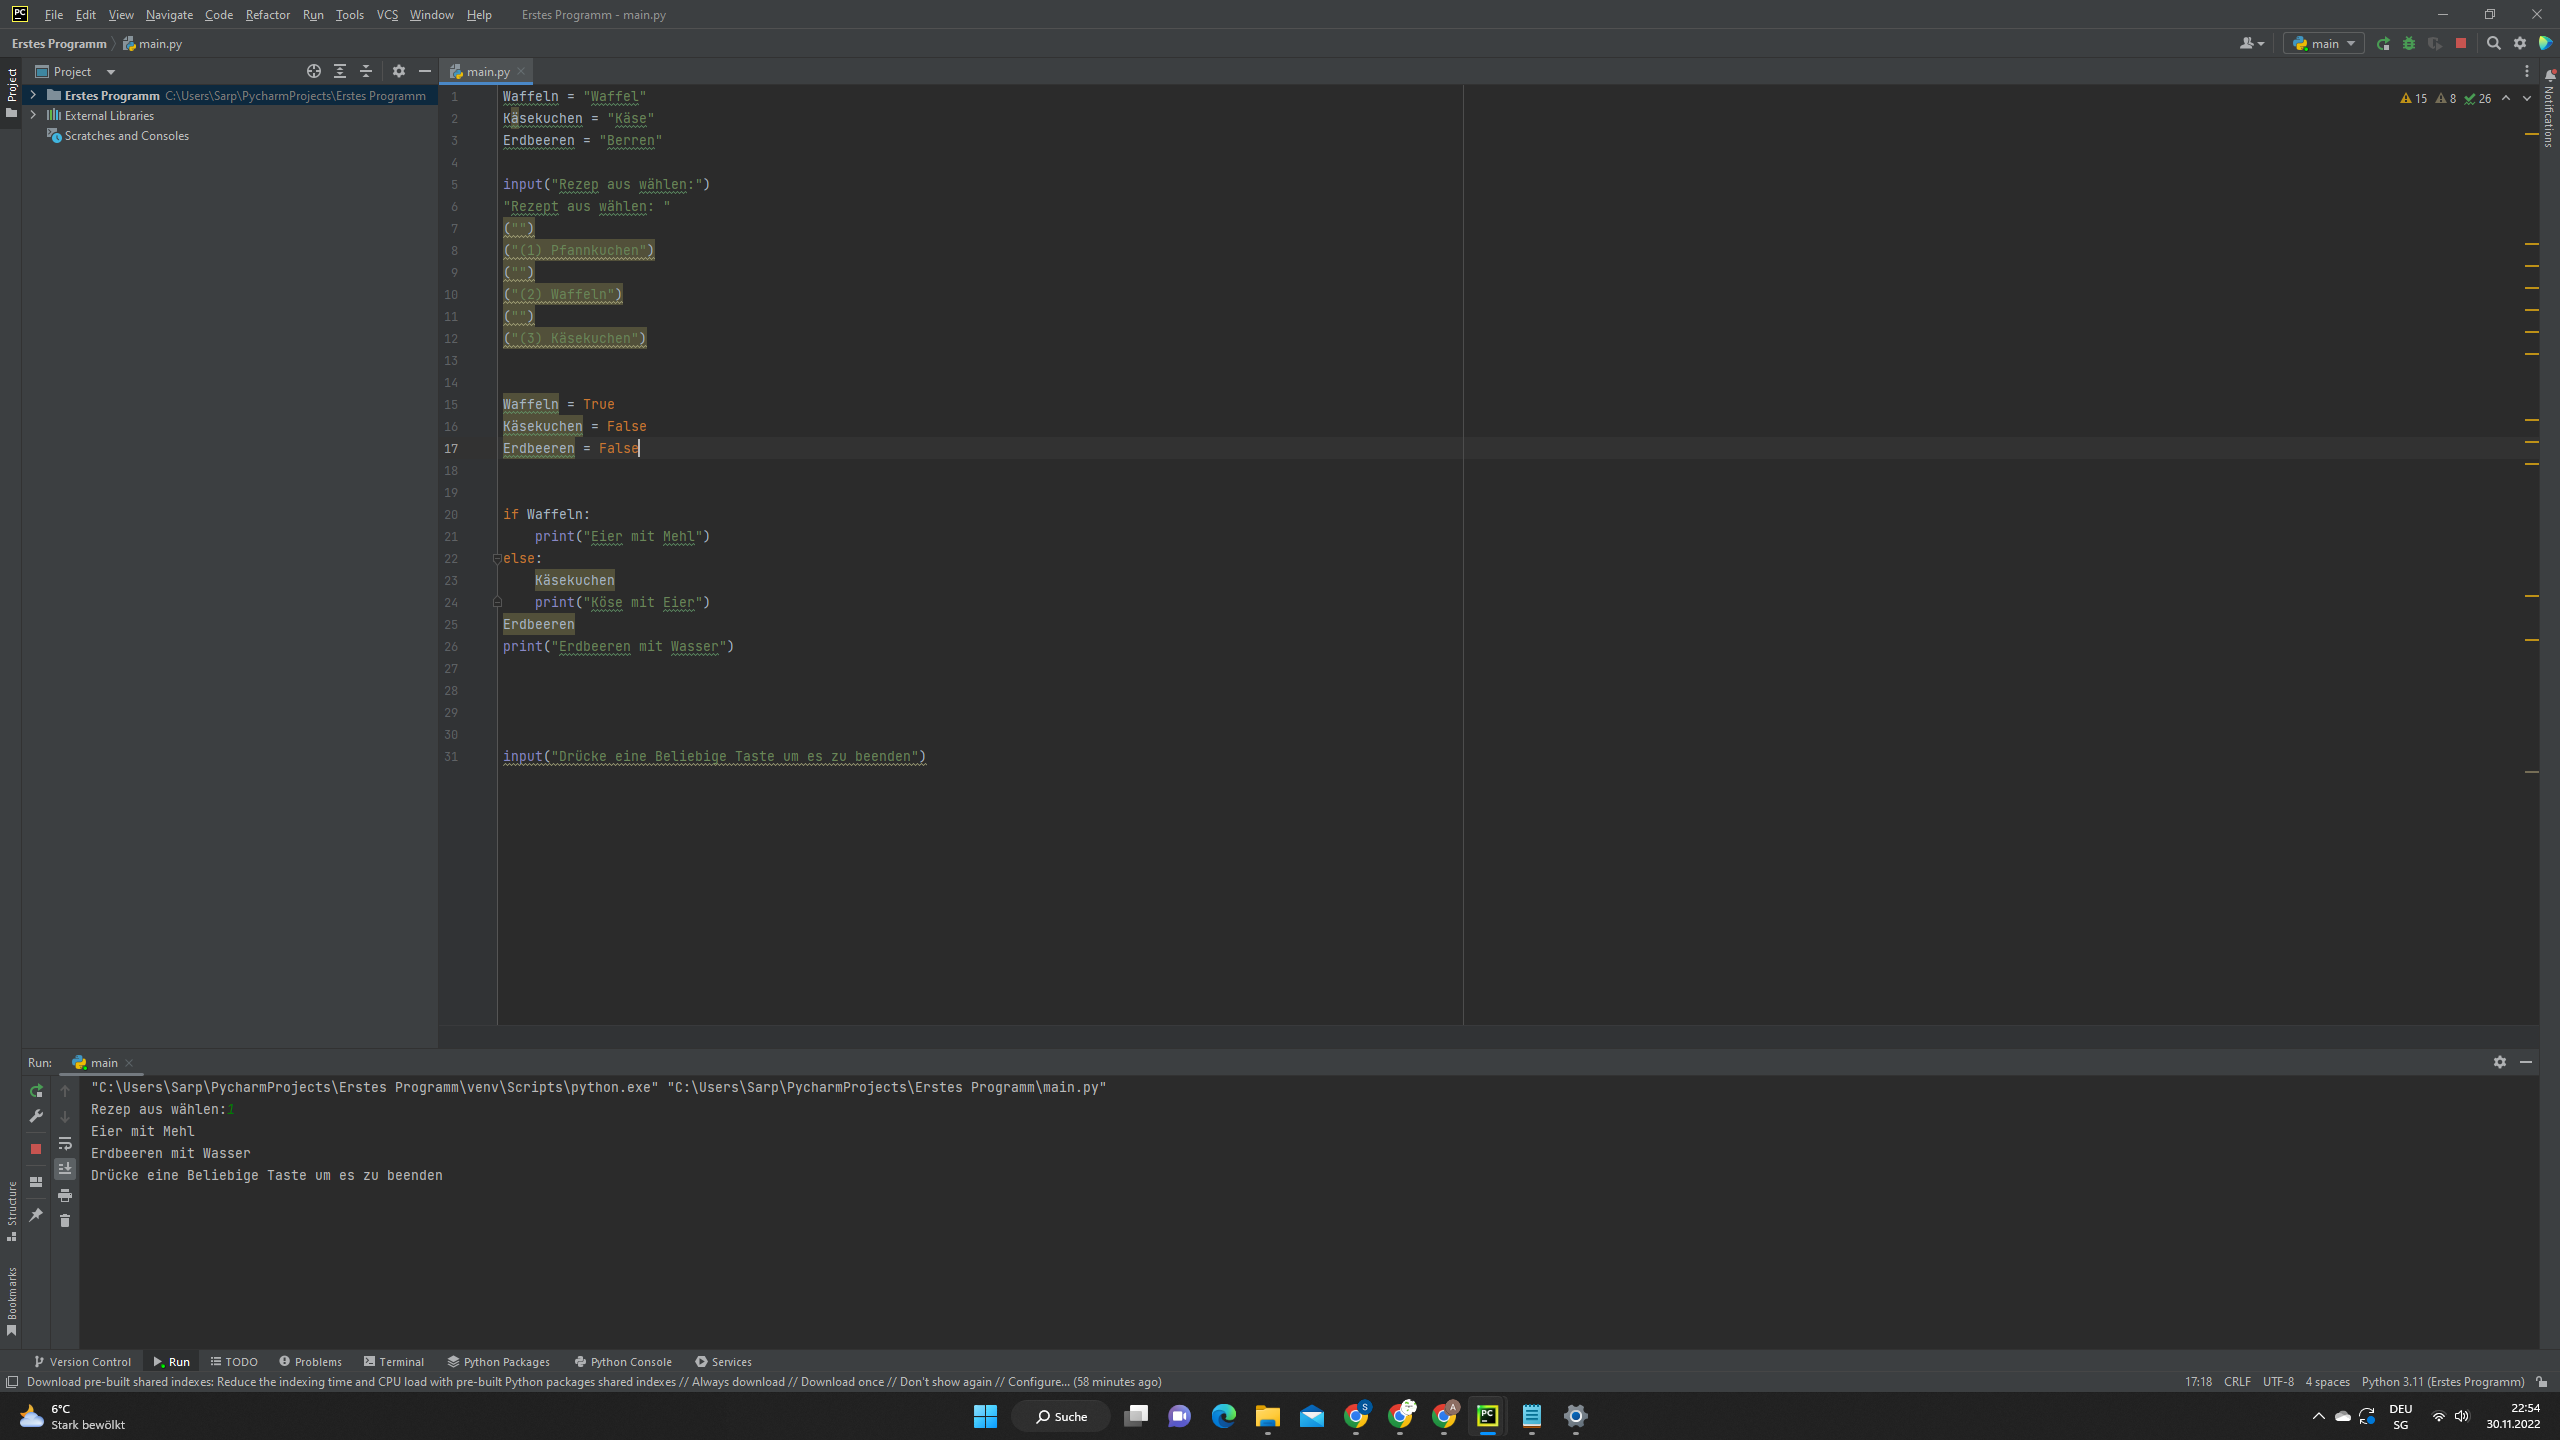This screenshot has height=1440, width=2560.
Task: Pin the Run tab with pin icon
Action: (36, 1215)
